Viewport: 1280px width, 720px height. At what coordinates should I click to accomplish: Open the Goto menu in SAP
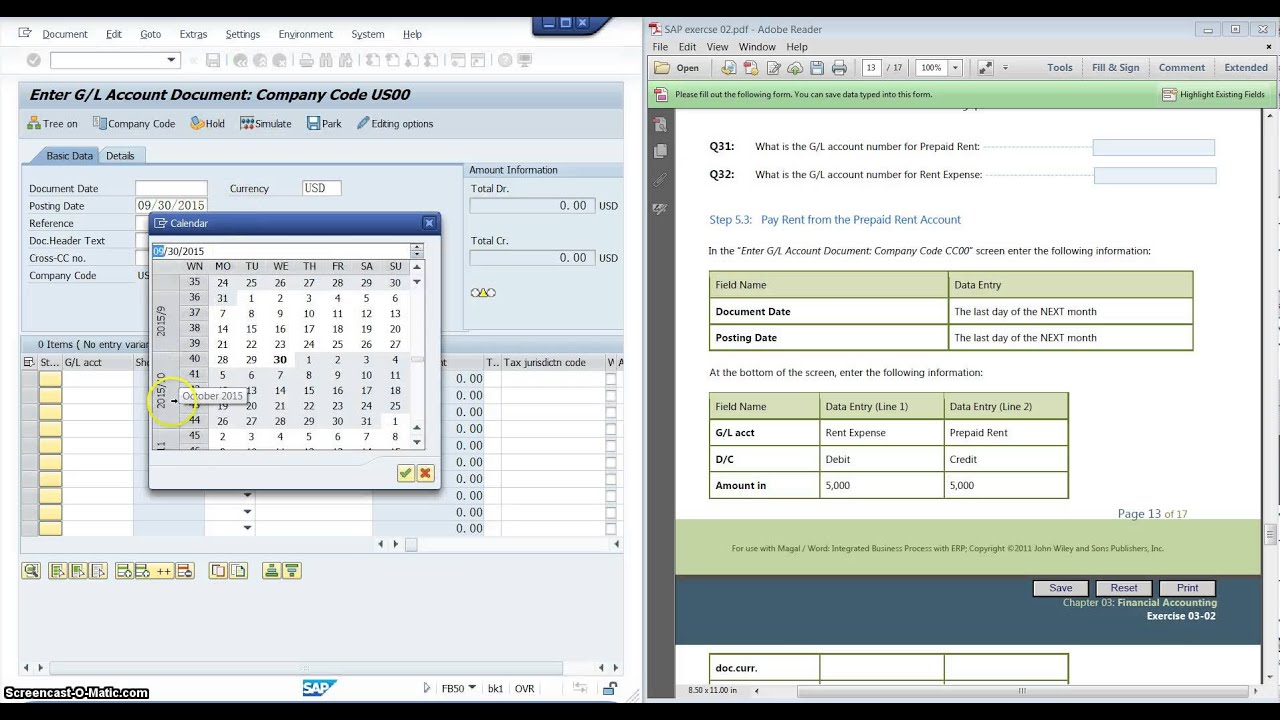coord(150,34)
